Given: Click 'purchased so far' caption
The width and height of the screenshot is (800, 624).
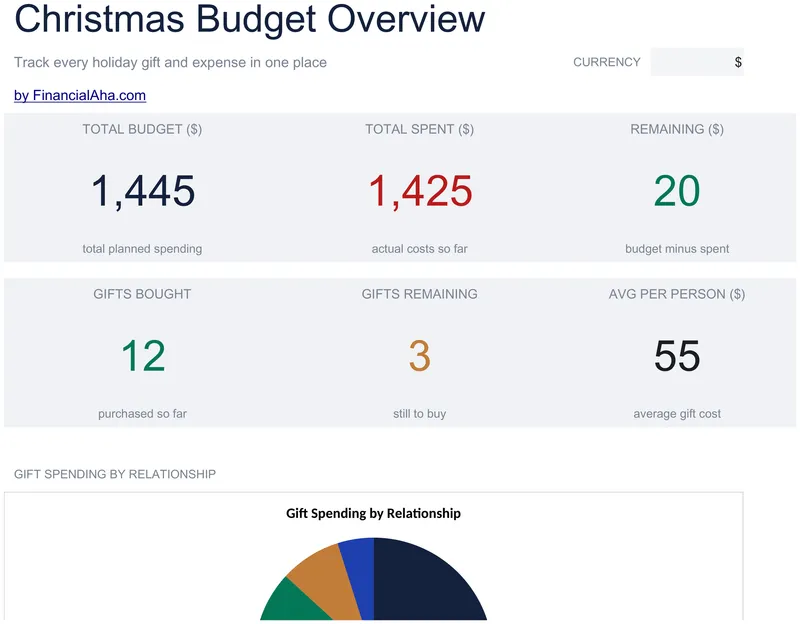Looking at the screenshot, I should [142, 413].
